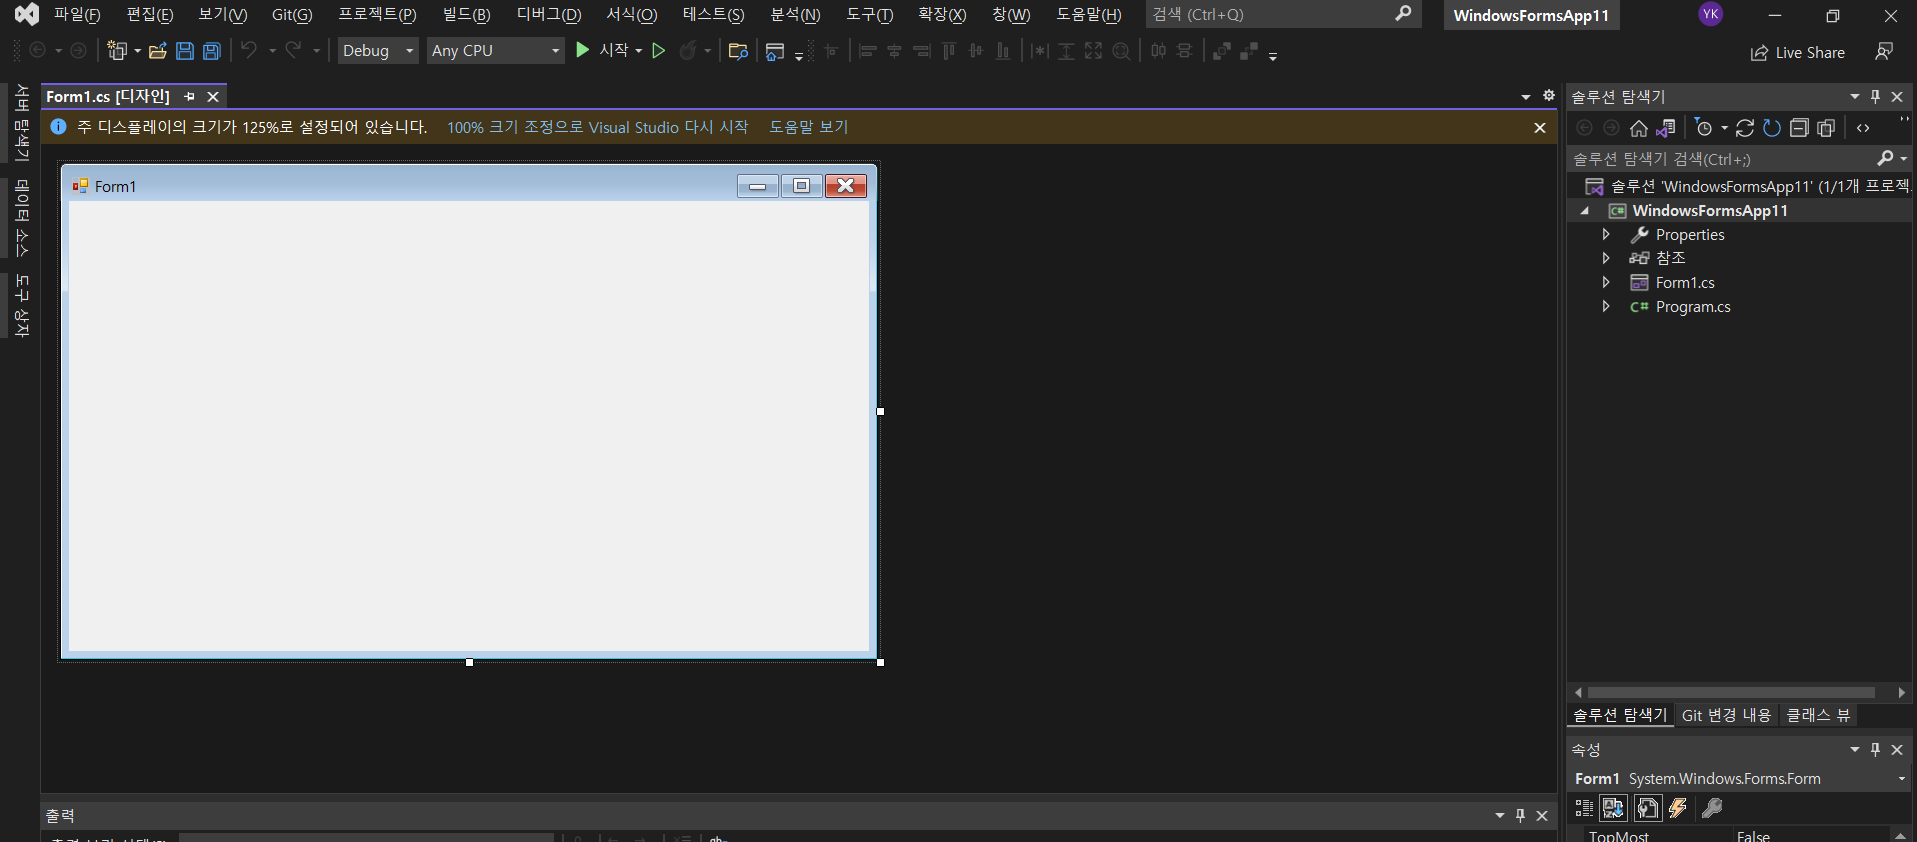1917x842 pixels.
Task: Toggle pin on the Form1.cs designer tab
Action: click(x=189, y=97)
